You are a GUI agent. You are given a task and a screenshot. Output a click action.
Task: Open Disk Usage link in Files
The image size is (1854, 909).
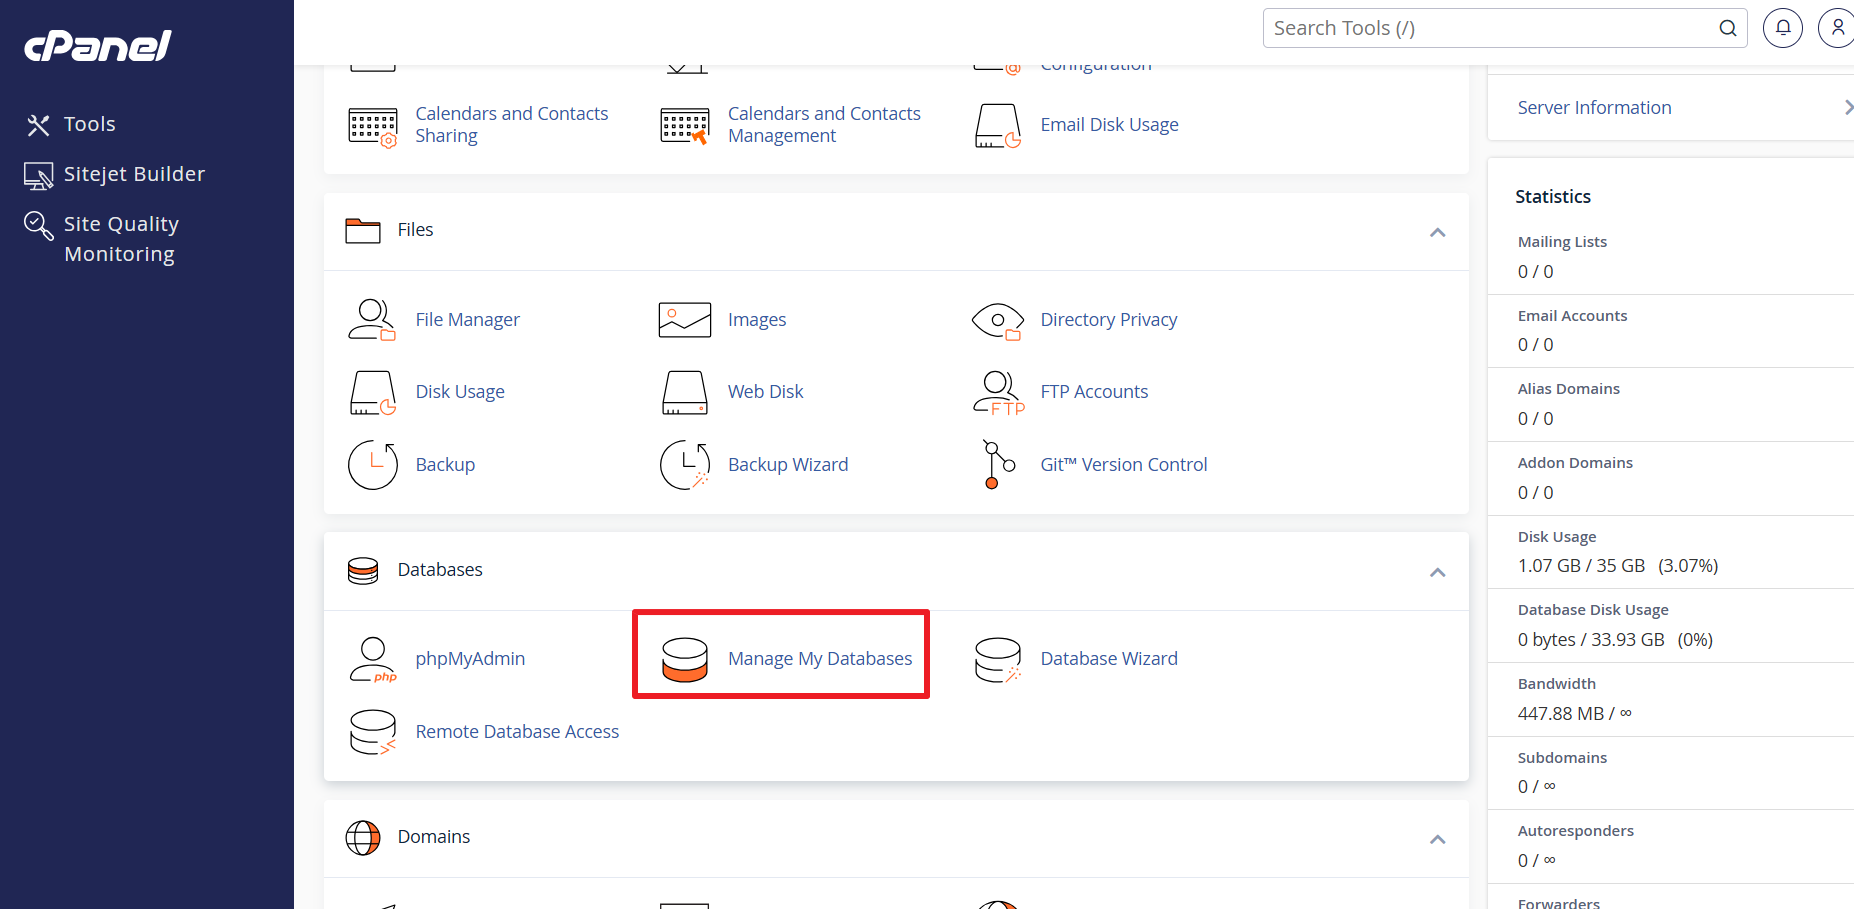click(x=460, y=392)
